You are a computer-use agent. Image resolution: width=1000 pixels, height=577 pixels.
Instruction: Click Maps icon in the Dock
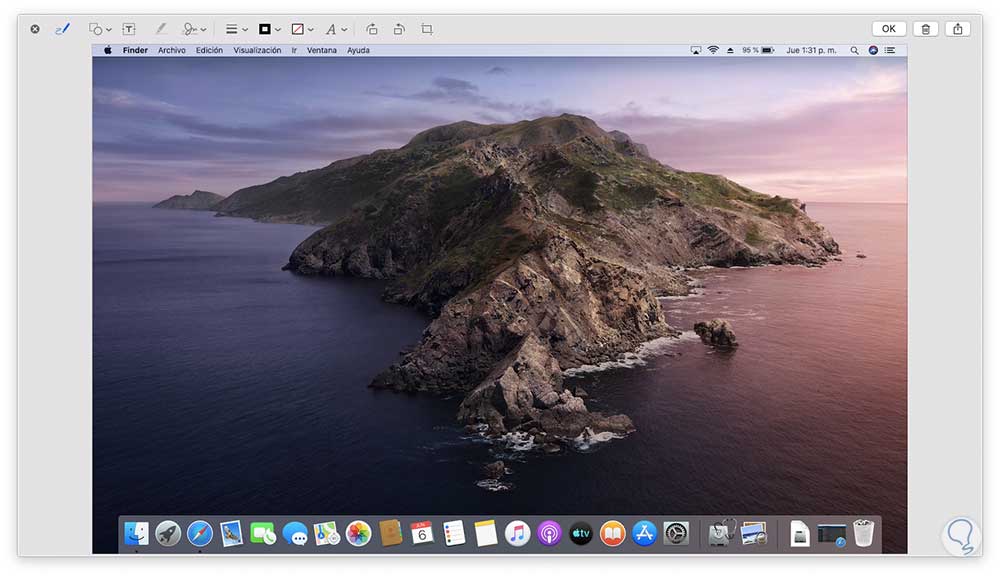327,534
